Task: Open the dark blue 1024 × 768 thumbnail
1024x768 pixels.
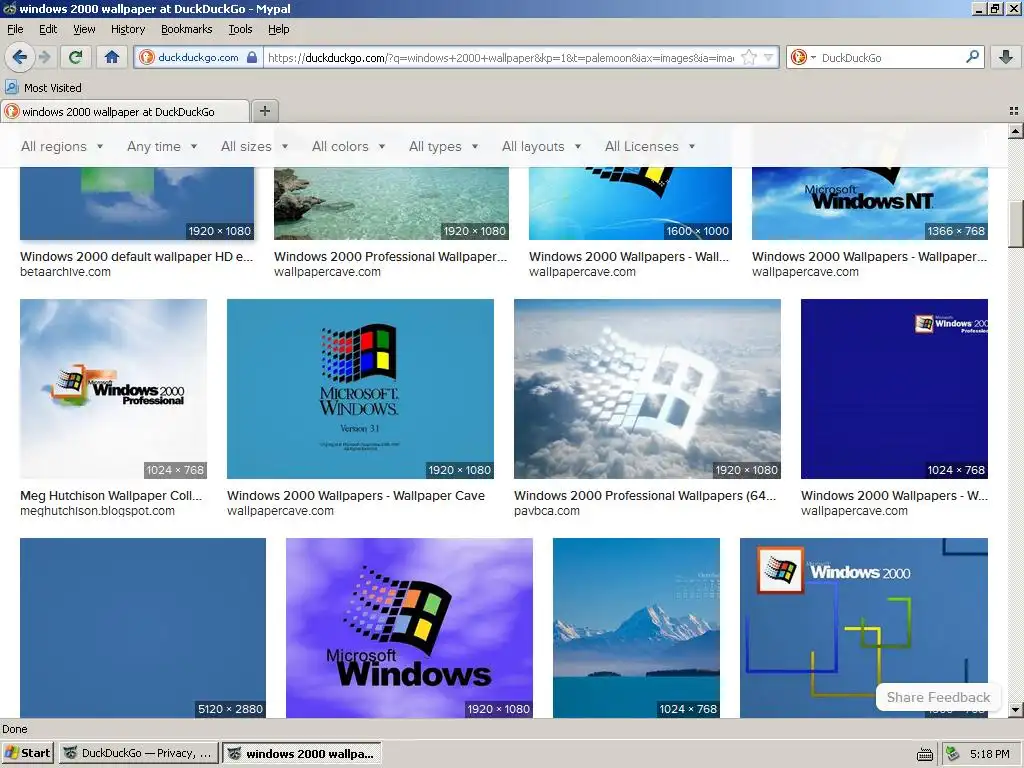Action: click(x=894, y=389)
